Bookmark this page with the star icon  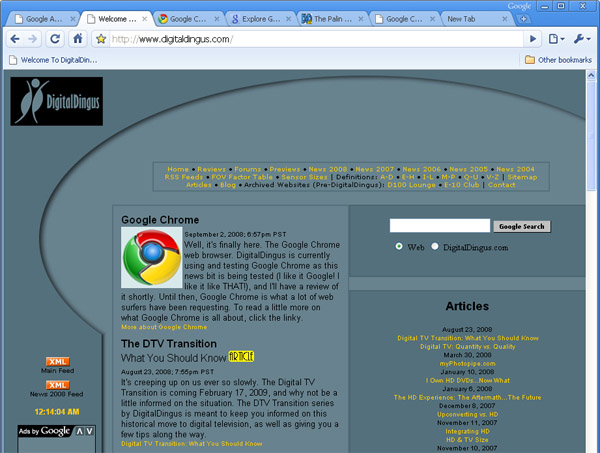(101, 39)
